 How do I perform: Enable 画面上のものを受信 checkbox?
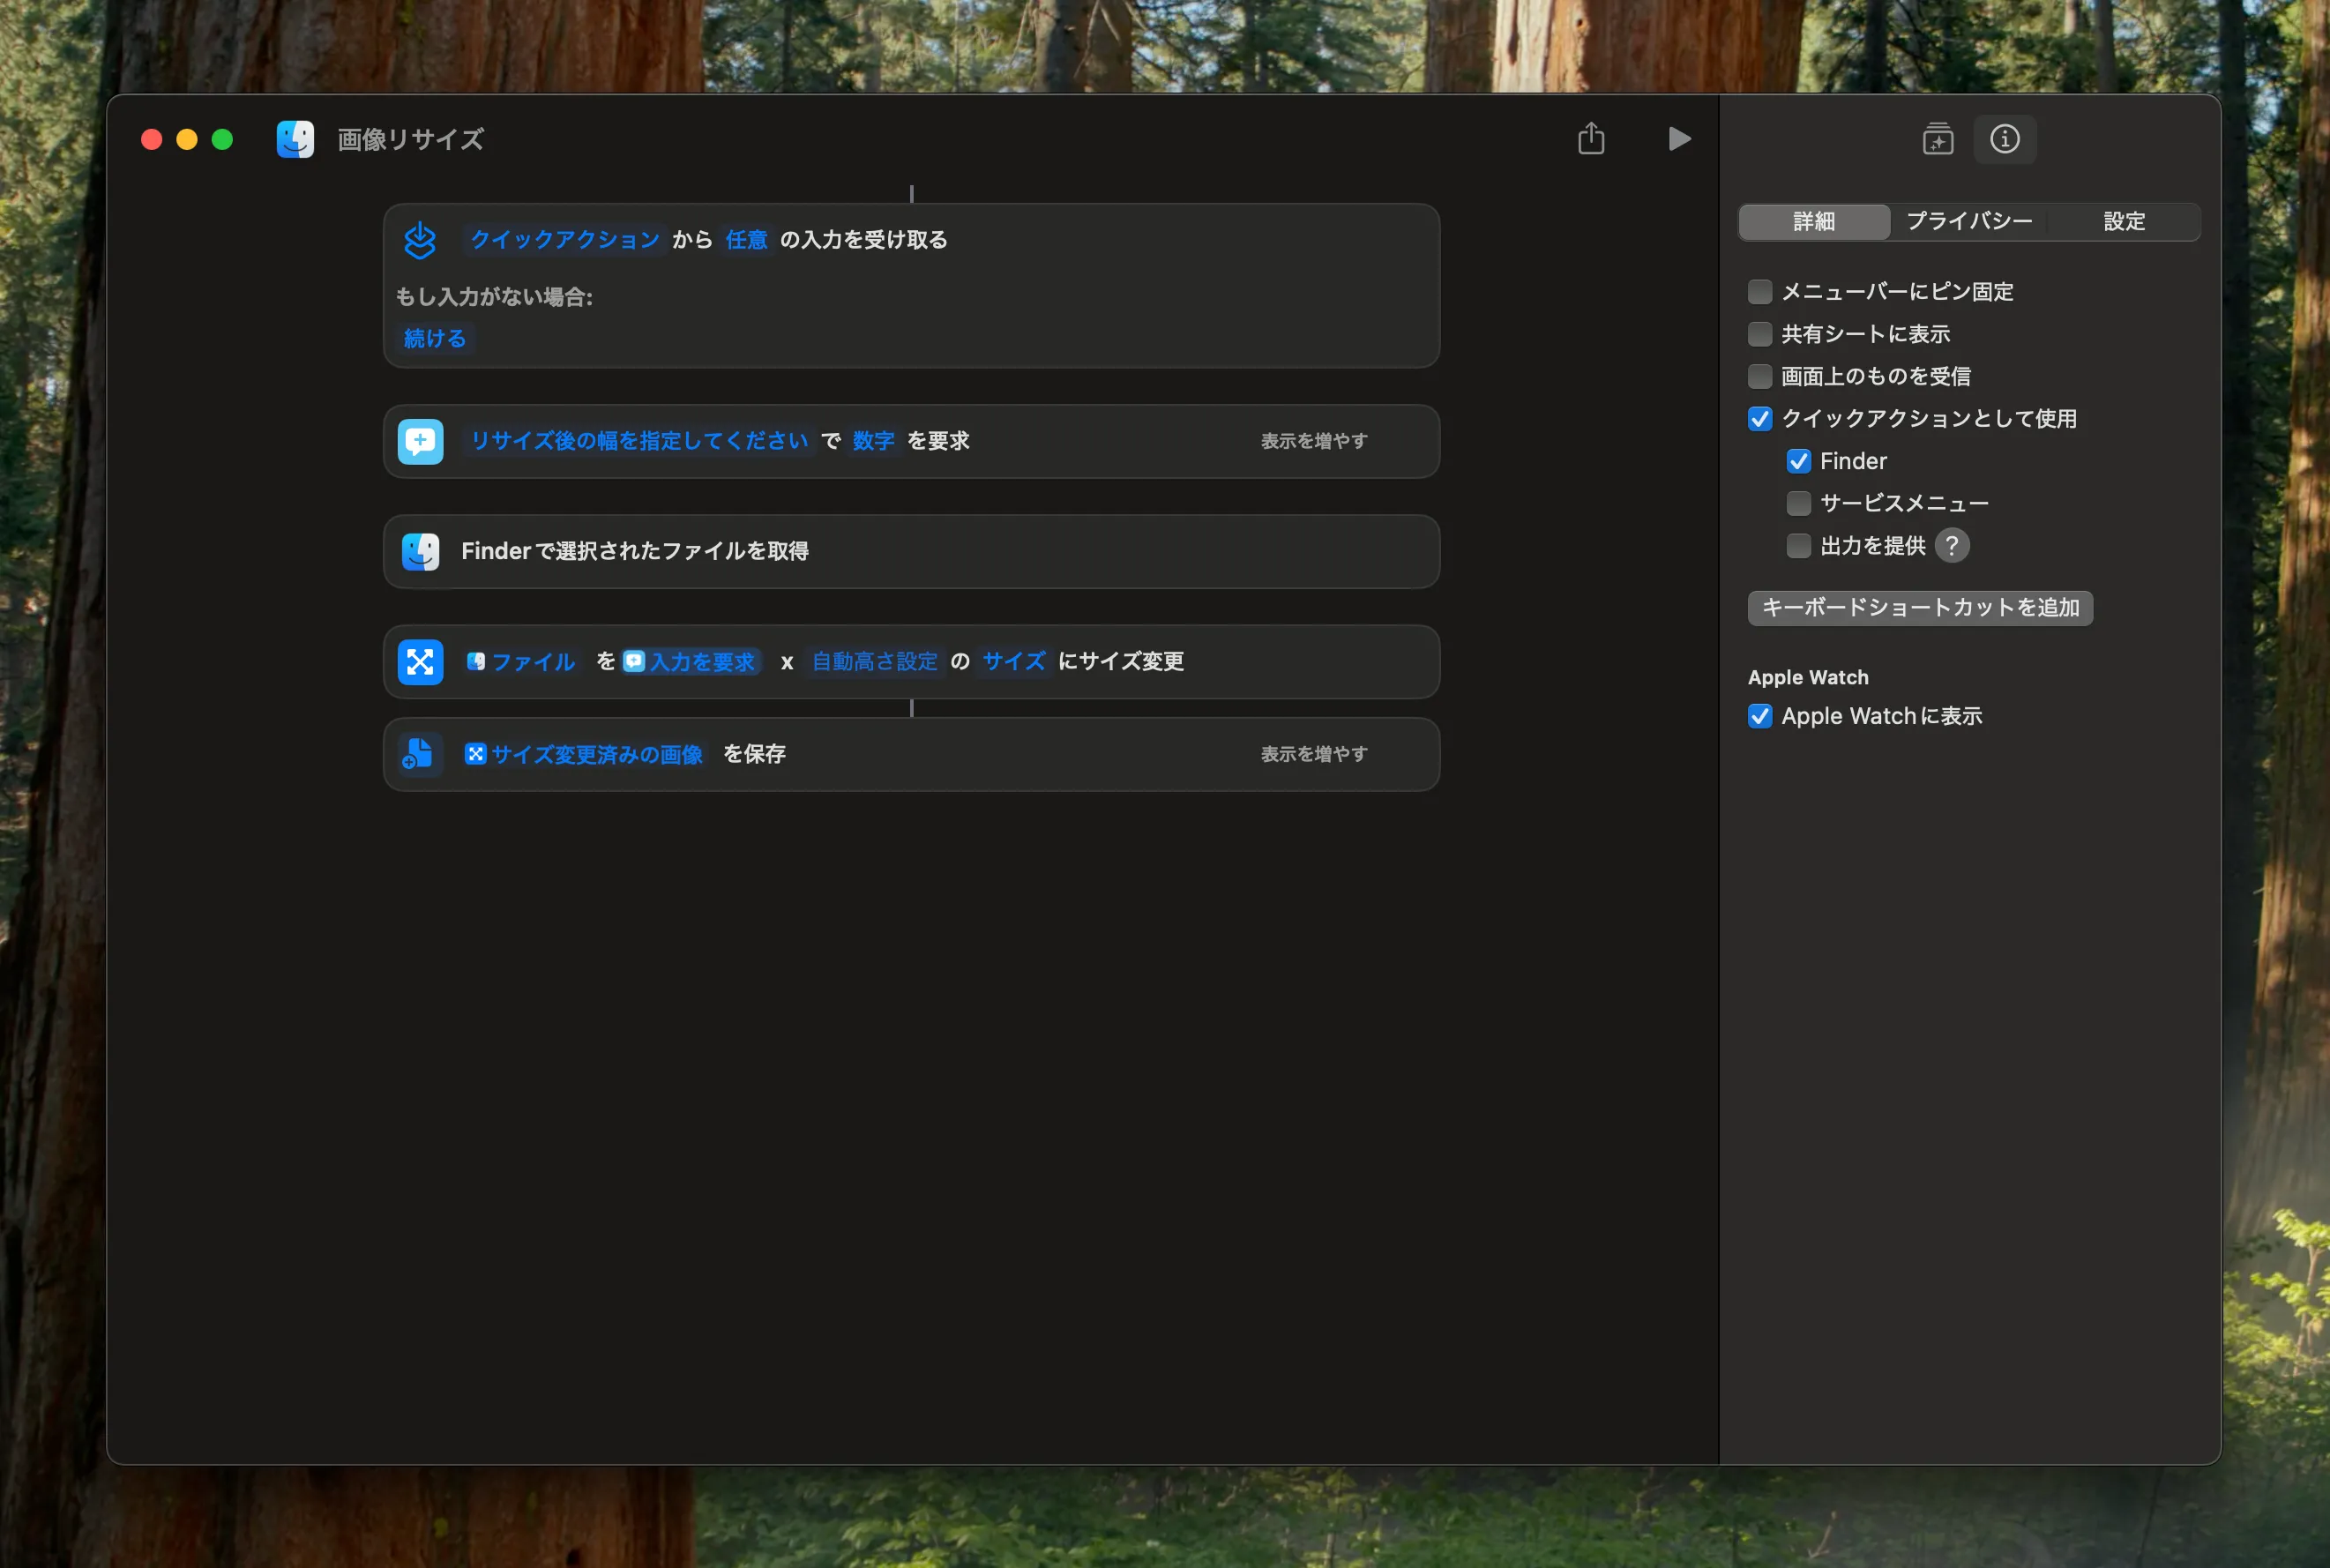click(x=1760, y=376)
